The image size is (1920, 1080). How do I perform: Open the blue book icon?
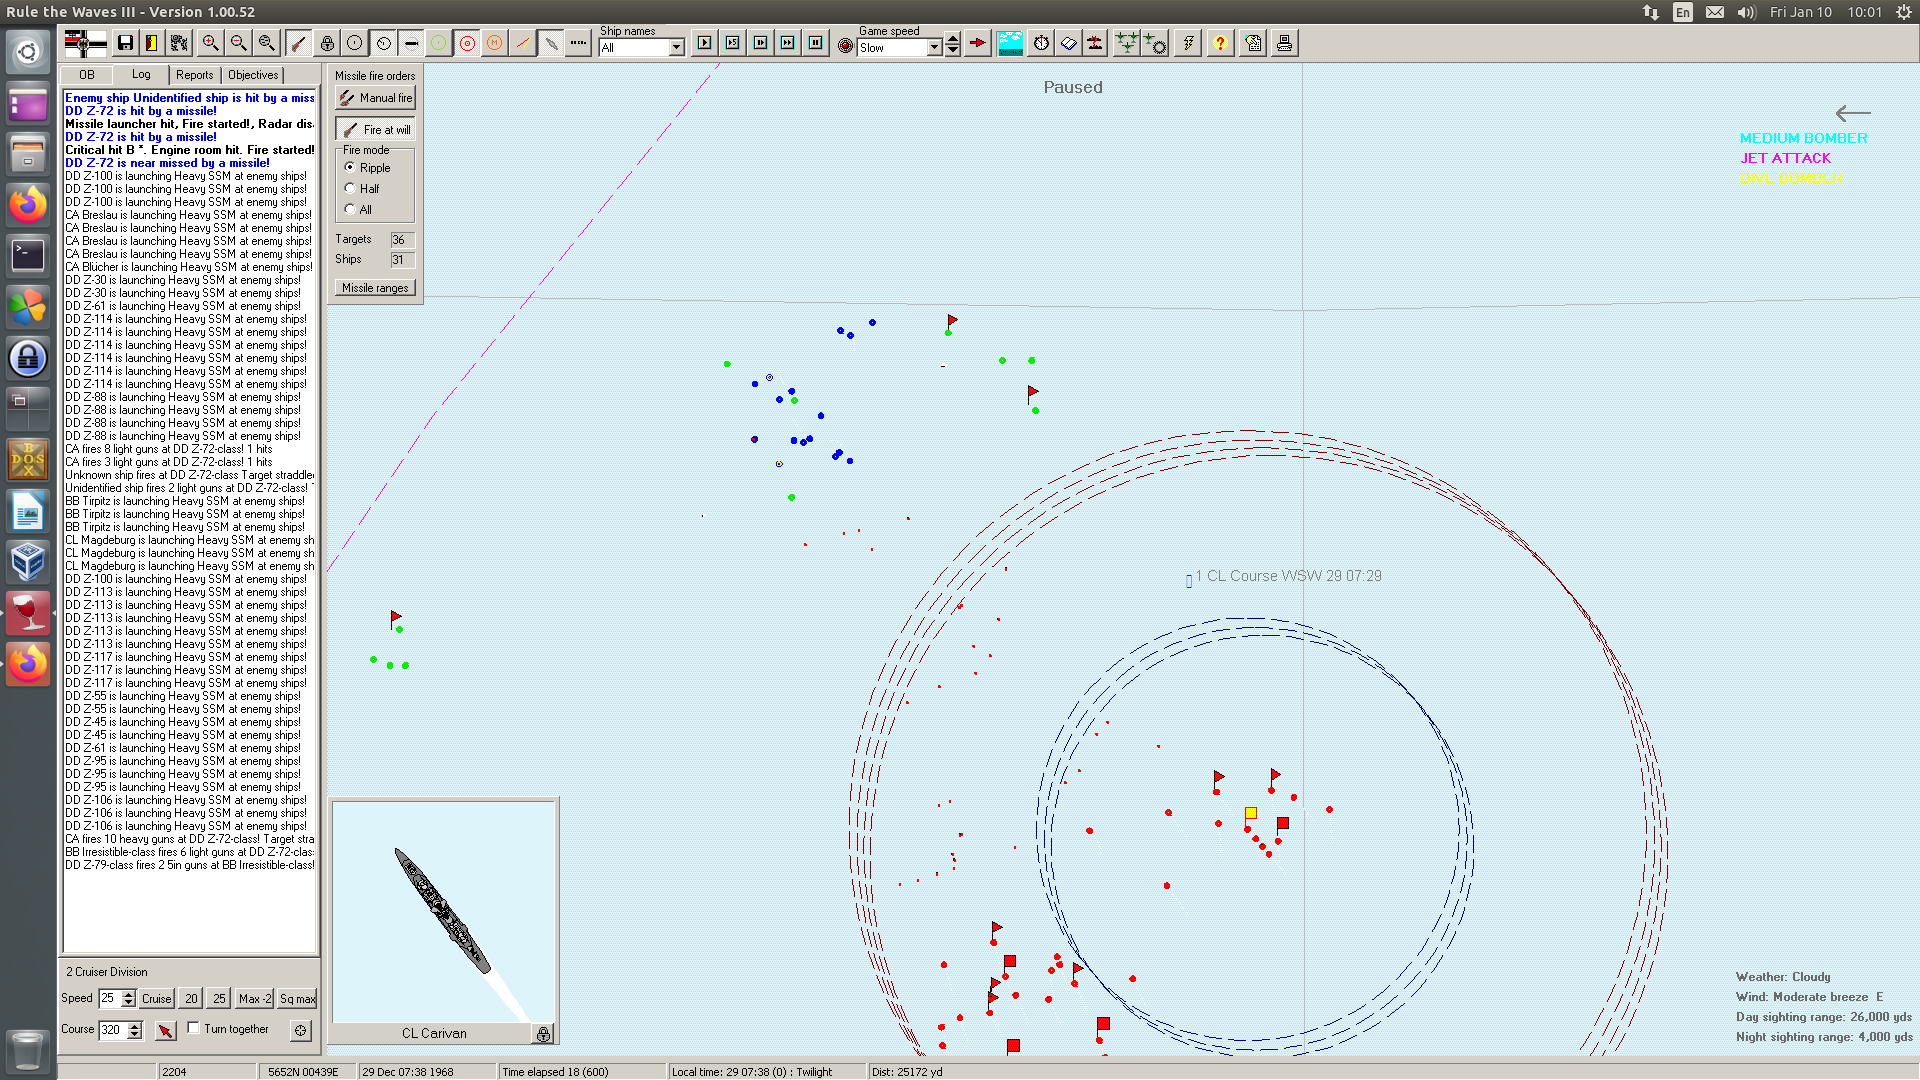pyautogui.click(x=1069, y=43)
